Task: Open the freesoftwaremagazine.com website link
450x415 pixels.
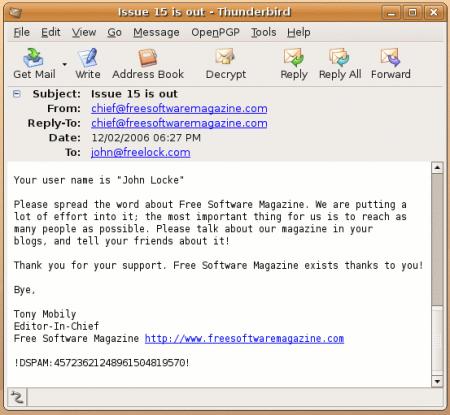Action: click(244, 338)
